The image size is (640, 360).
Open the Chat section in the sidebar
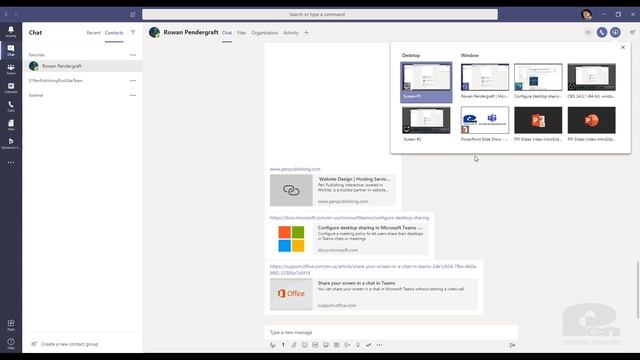coord(11,50)
